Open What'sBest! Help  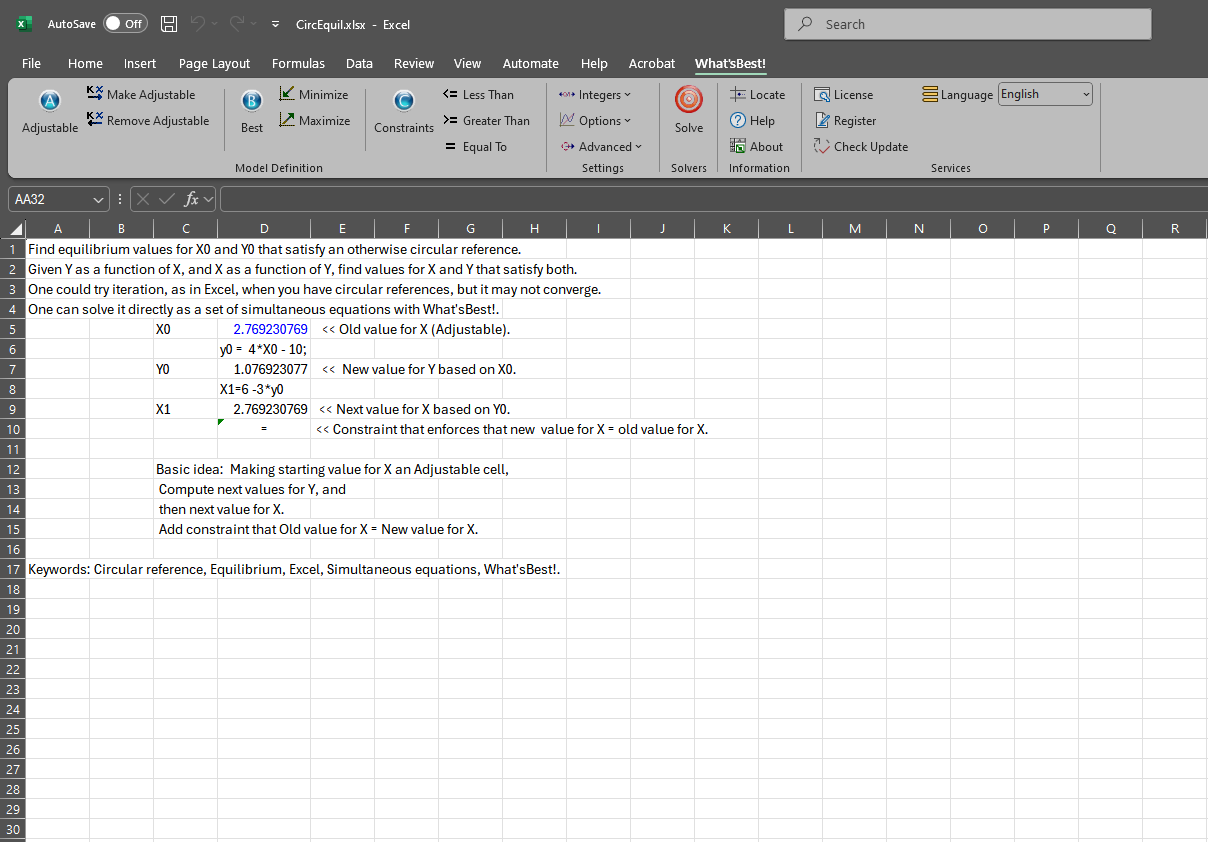pyautogui.click(x=753, y=120)
